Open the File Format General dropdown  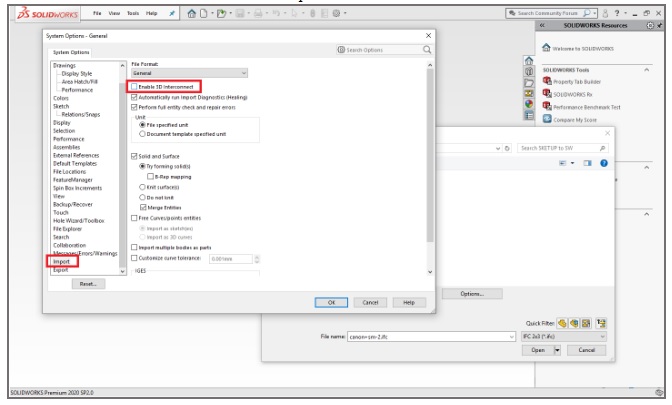[x=189, y=73]
